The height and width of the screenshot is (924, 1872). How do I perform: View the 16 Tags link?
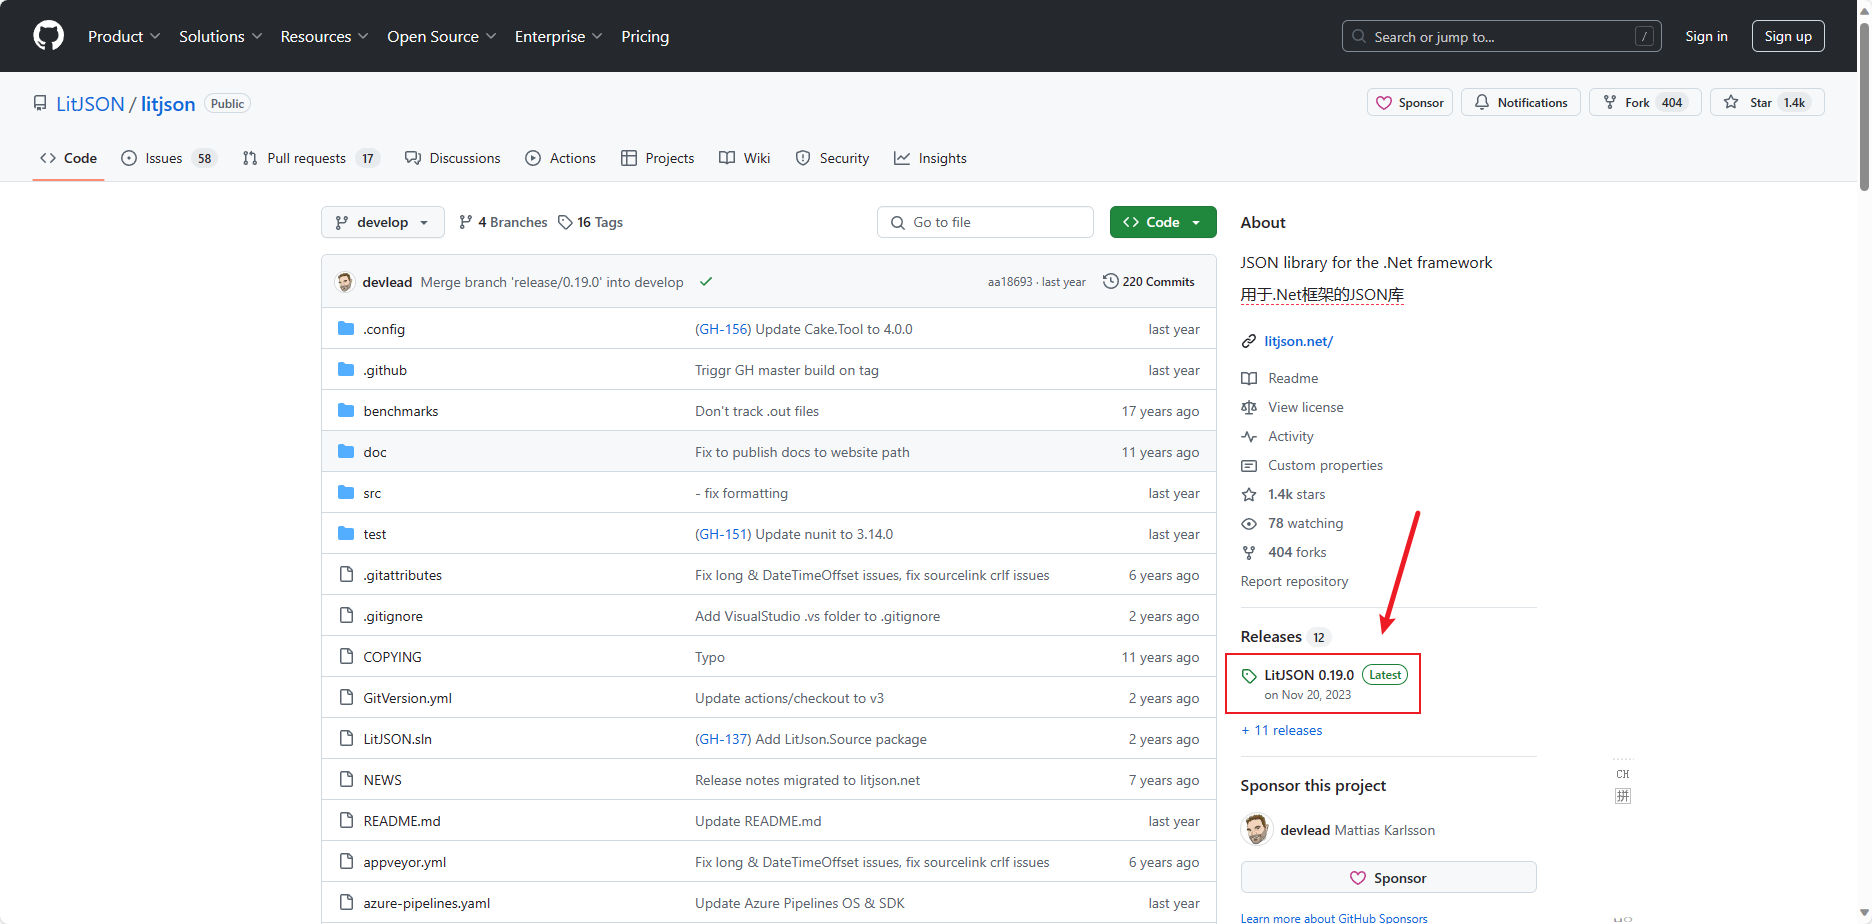(x=590, y=222)
